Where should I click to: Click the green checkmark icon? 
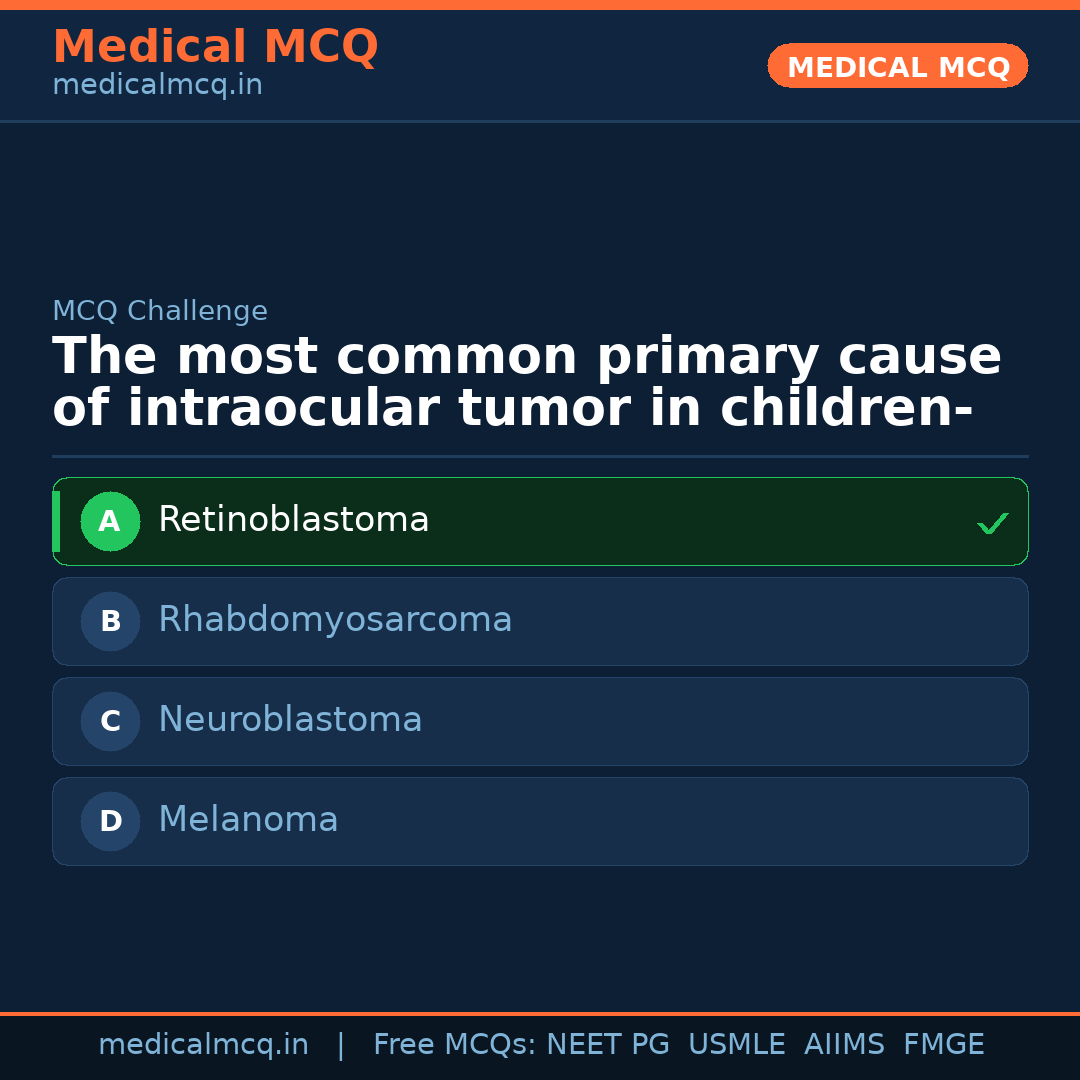pyautogui.click(x=992, y=523)
